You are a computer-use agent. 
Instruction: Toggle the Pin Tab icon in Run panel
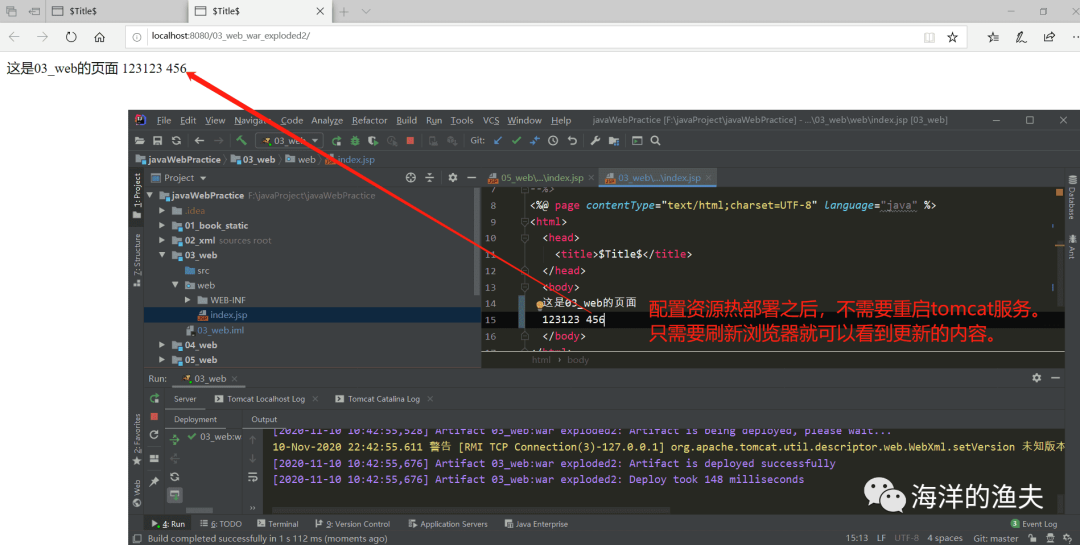tap(154, 481)
